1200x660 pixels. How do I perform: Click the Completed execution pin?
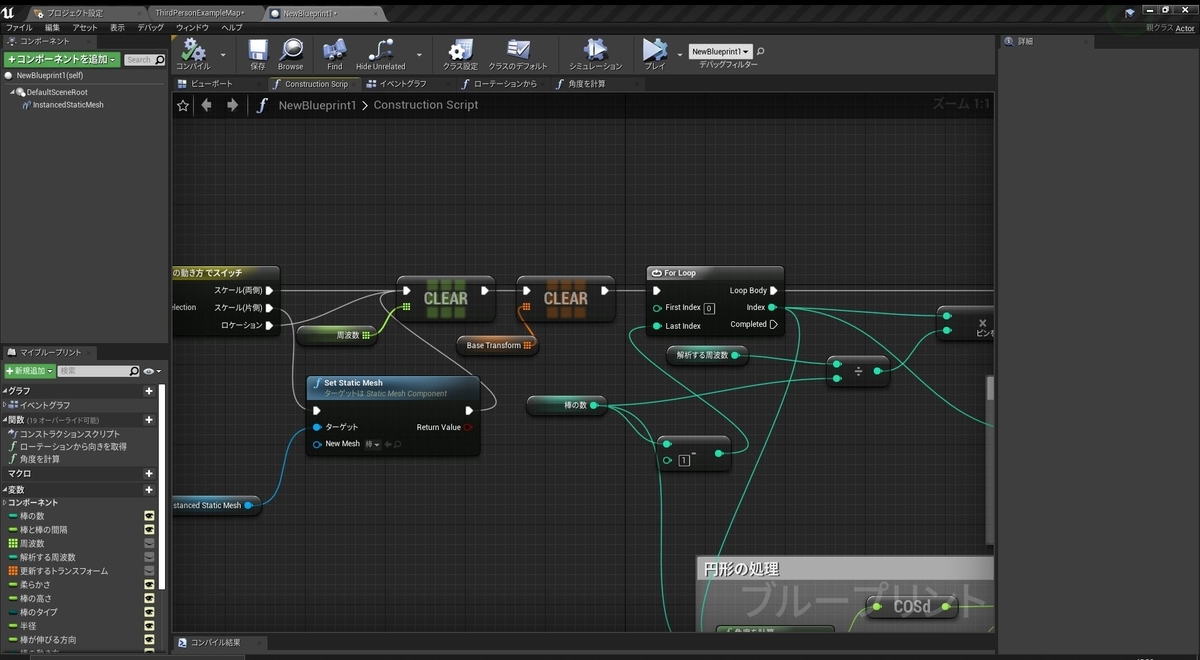pyautogui.click(x=773, y=324)
